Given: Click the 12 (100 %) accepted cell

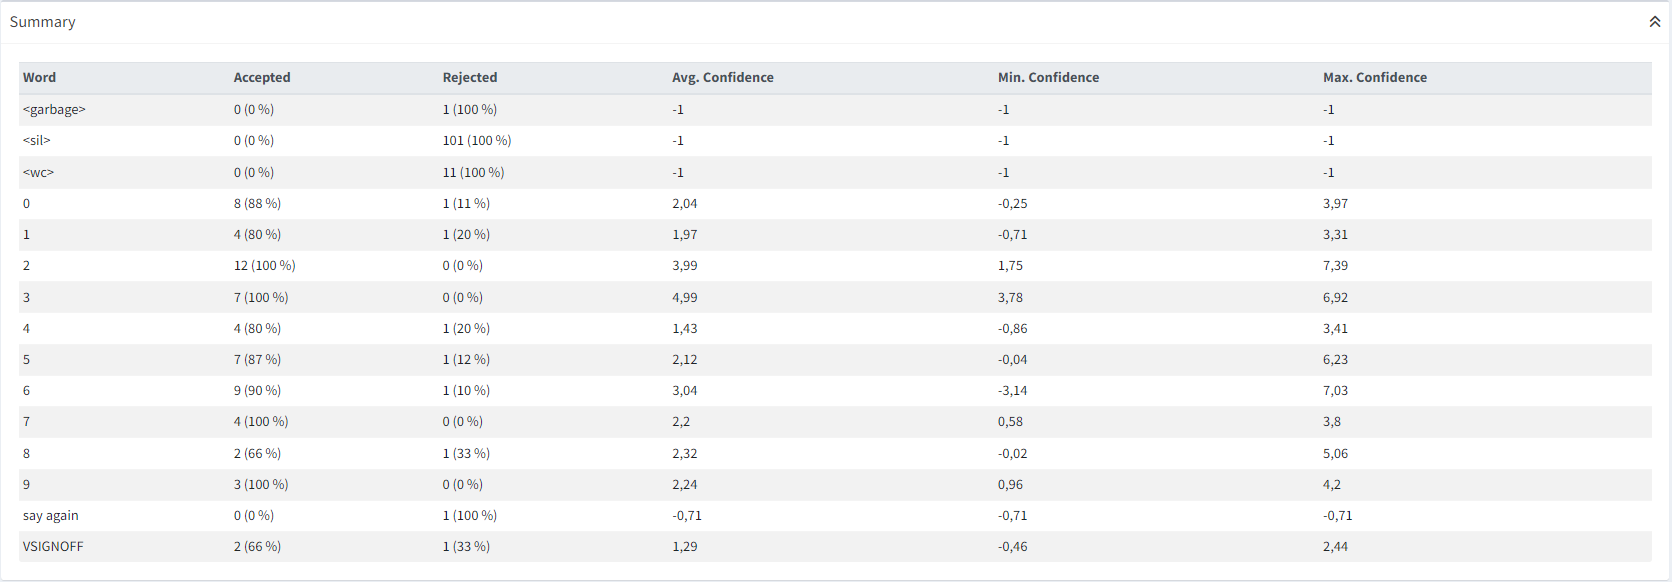Looking at the screenshot, I should [265, 266].
